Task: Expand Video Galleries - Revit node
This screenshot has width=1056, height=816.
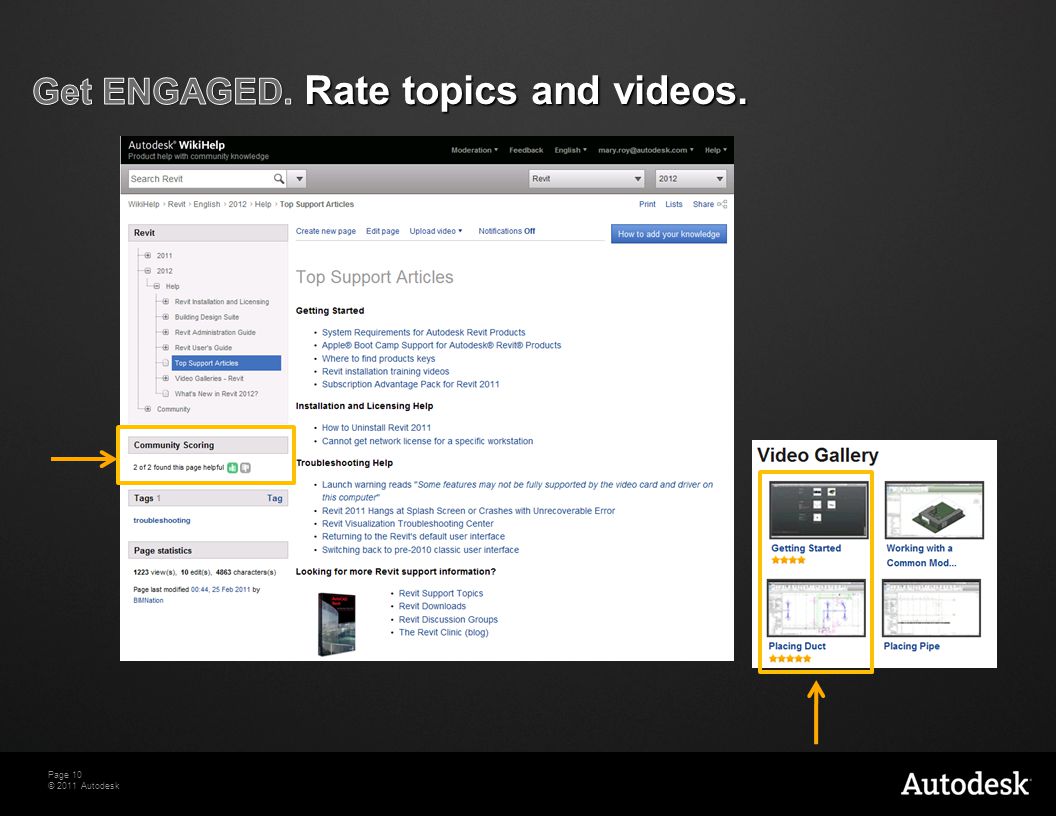Action: (x=165, y=378)
